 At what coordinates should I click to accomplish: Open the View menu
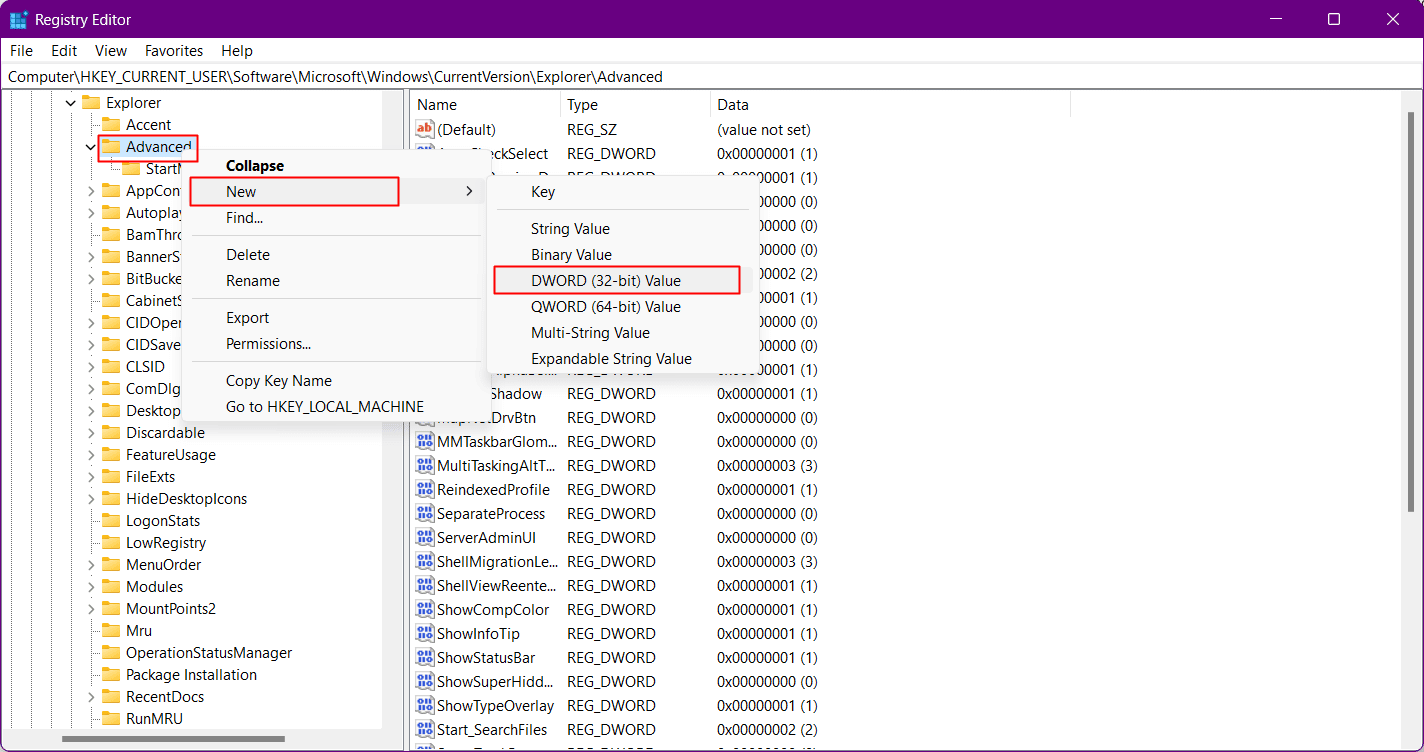tap(111, 50)
